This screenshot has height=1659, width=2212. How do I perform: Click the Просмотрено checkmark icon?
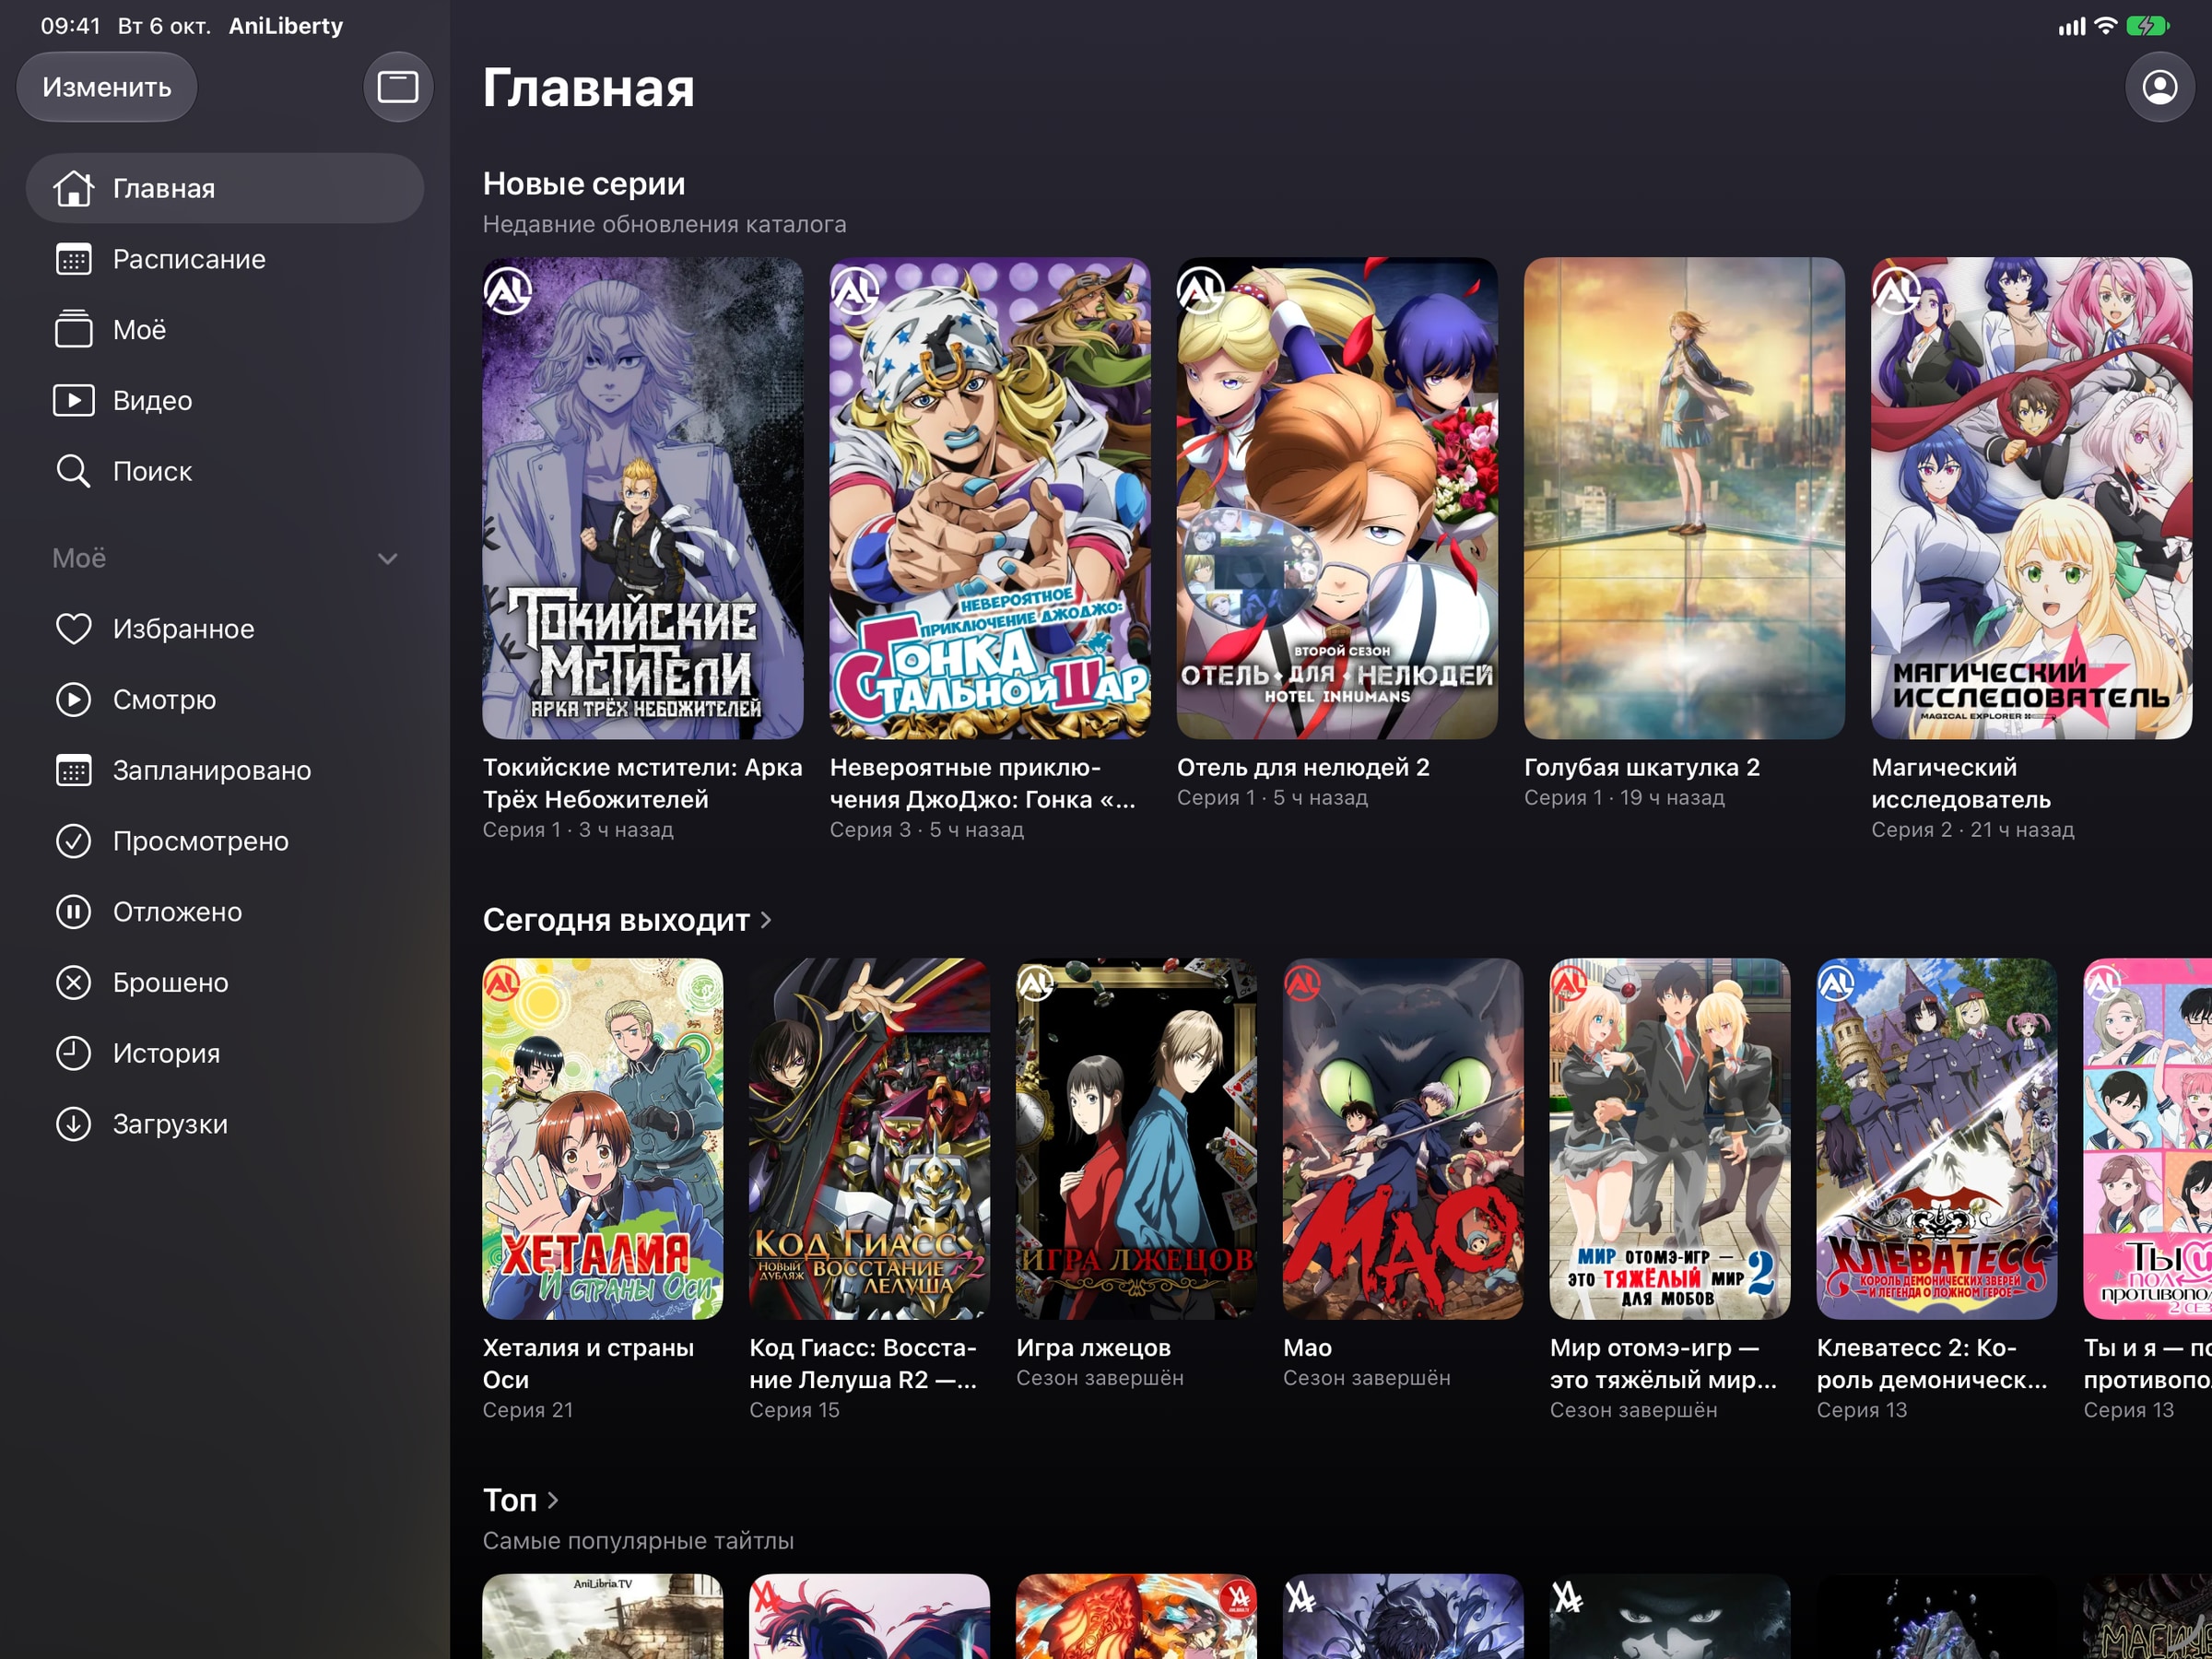73,841
